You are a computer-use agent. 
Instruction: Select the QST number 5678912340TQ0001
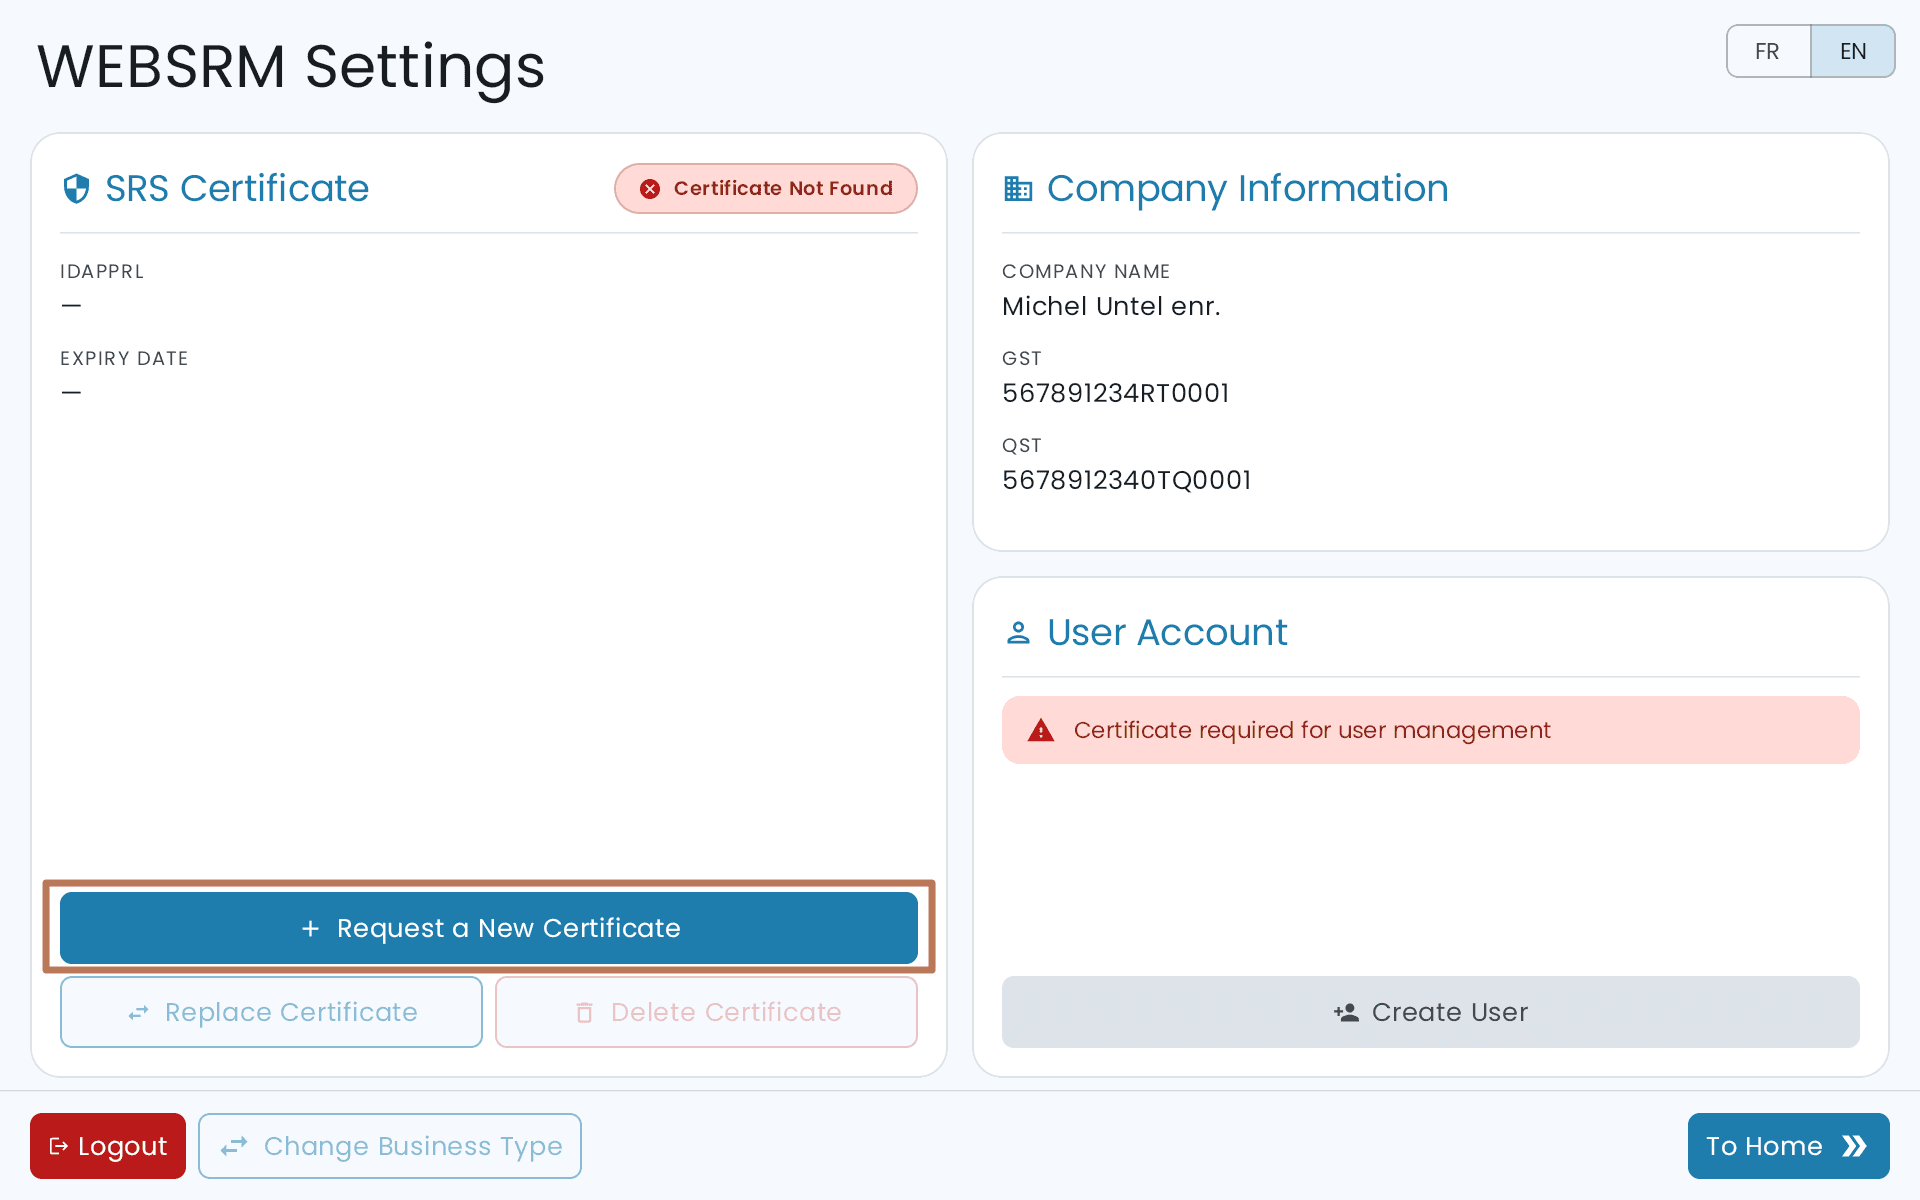coord(1127,480)
